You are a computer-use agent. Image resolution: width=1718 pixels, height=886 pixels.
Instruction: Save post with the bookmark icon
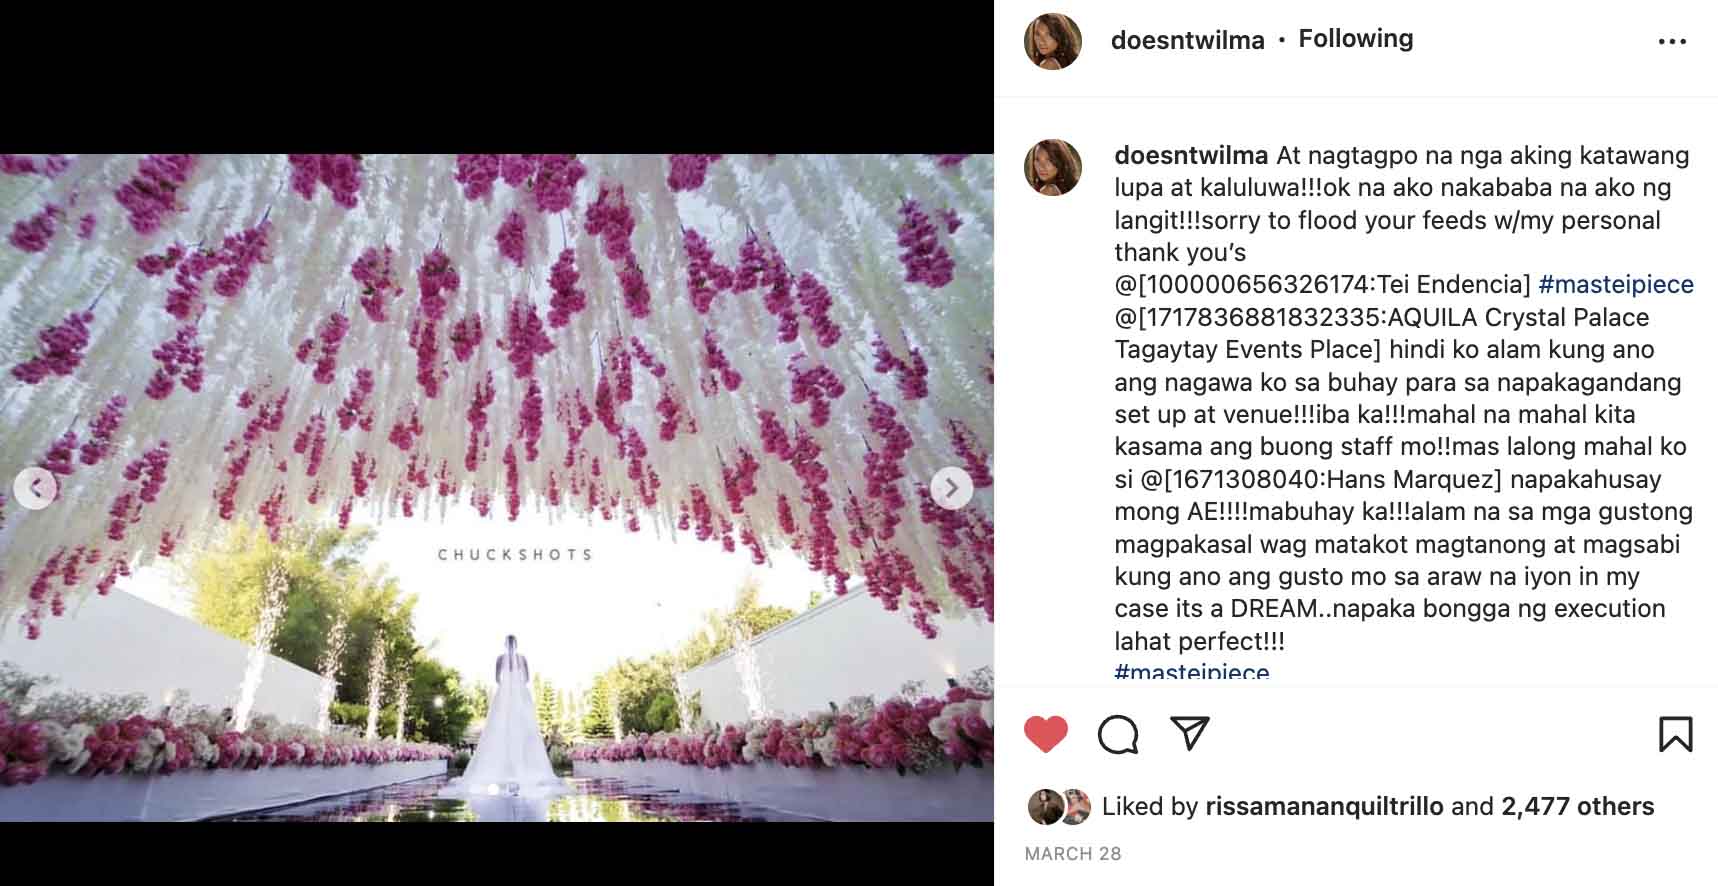point(1675,735)
